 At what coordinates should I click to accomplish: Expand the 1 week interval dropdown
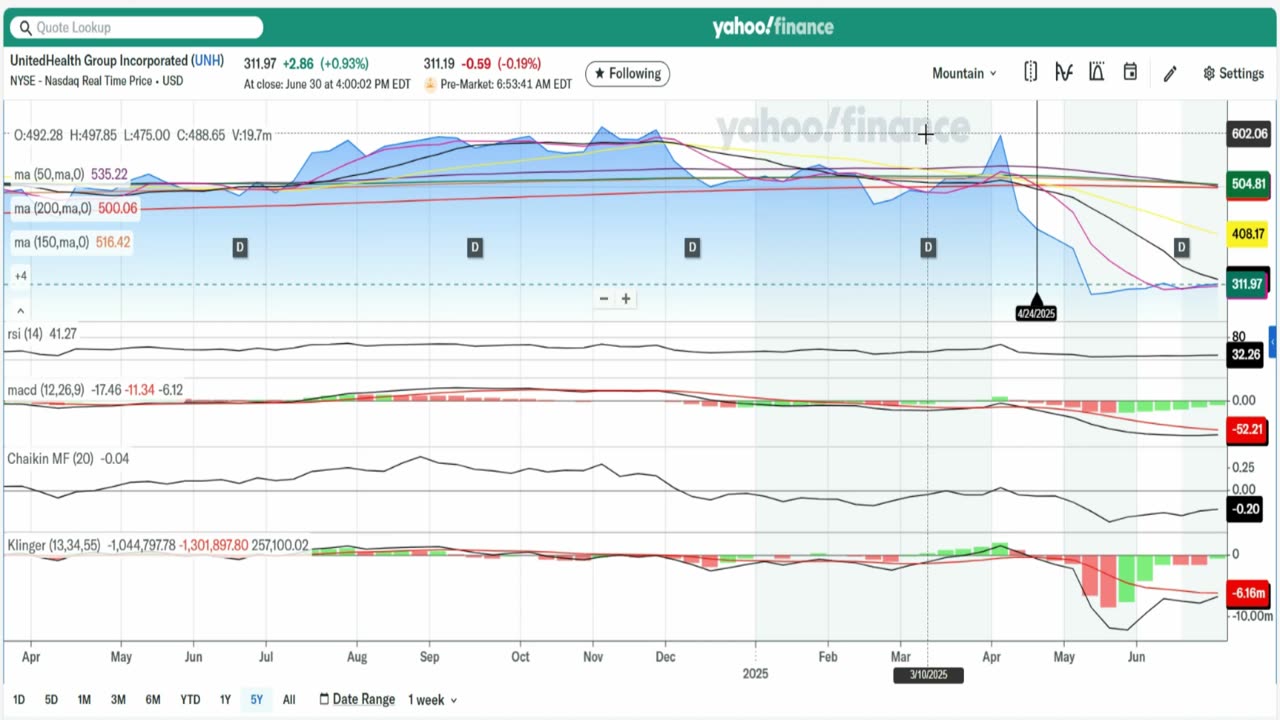click(433, 700)
